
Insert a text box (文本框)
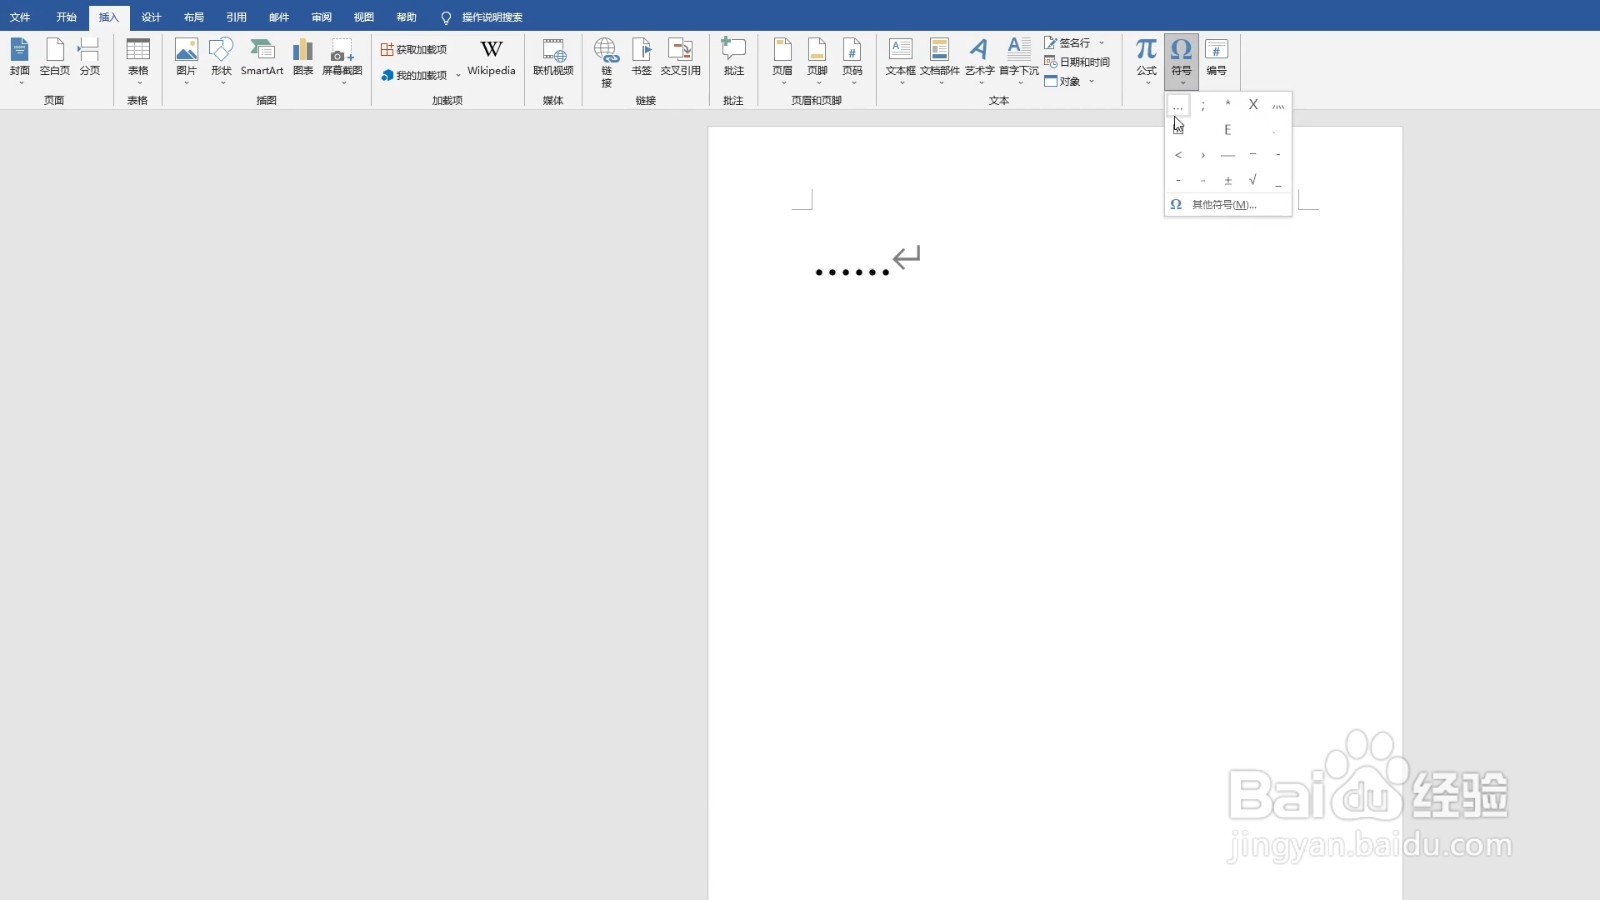pyautogui.click(x=900, y=60)
